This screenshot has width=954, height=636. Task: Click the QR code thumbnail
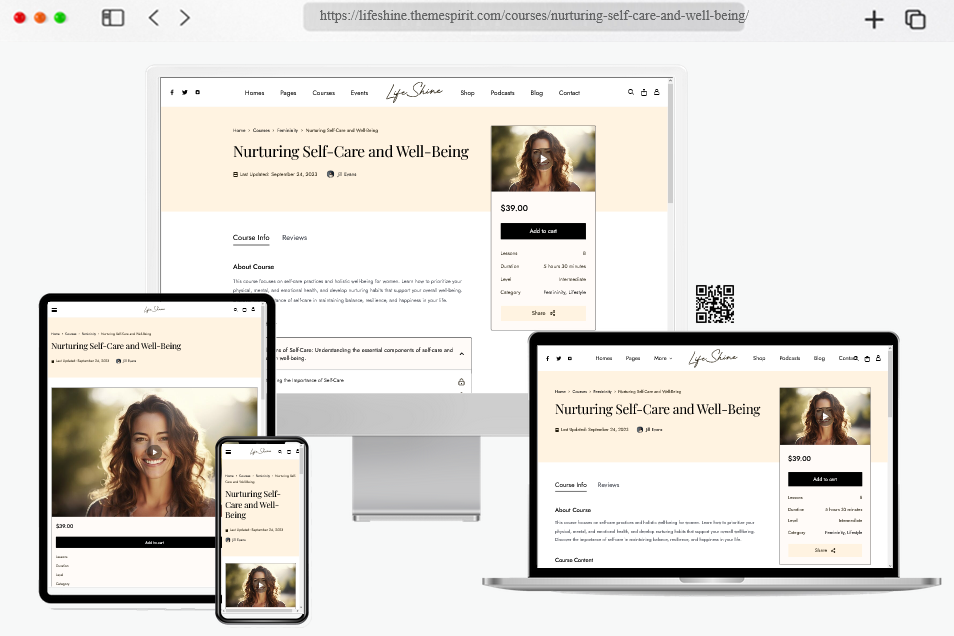point(715,305)
